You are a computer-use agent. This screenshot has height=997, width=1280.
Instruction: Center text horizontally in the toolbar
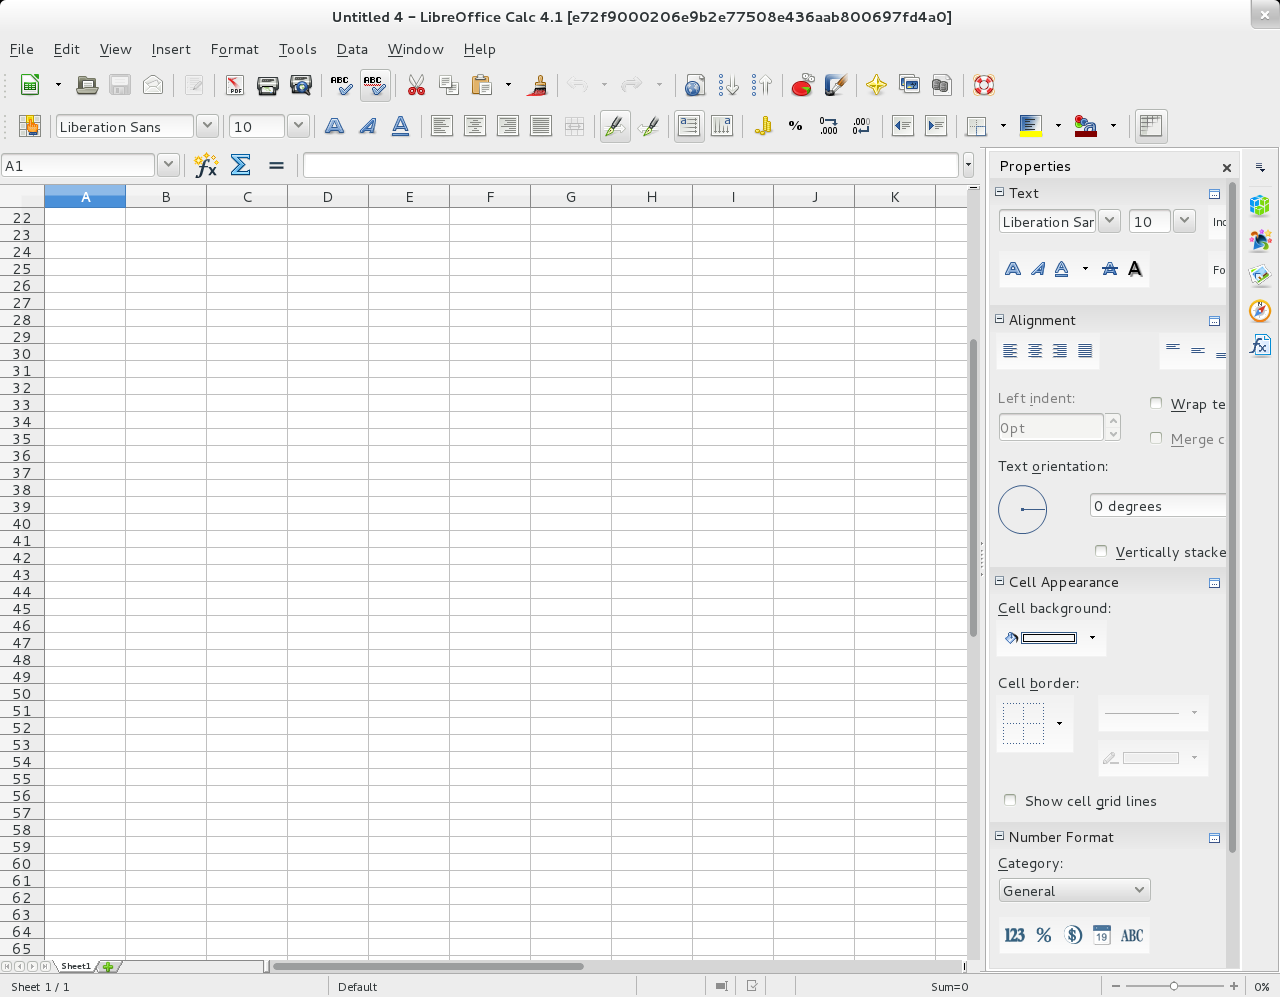475,126
